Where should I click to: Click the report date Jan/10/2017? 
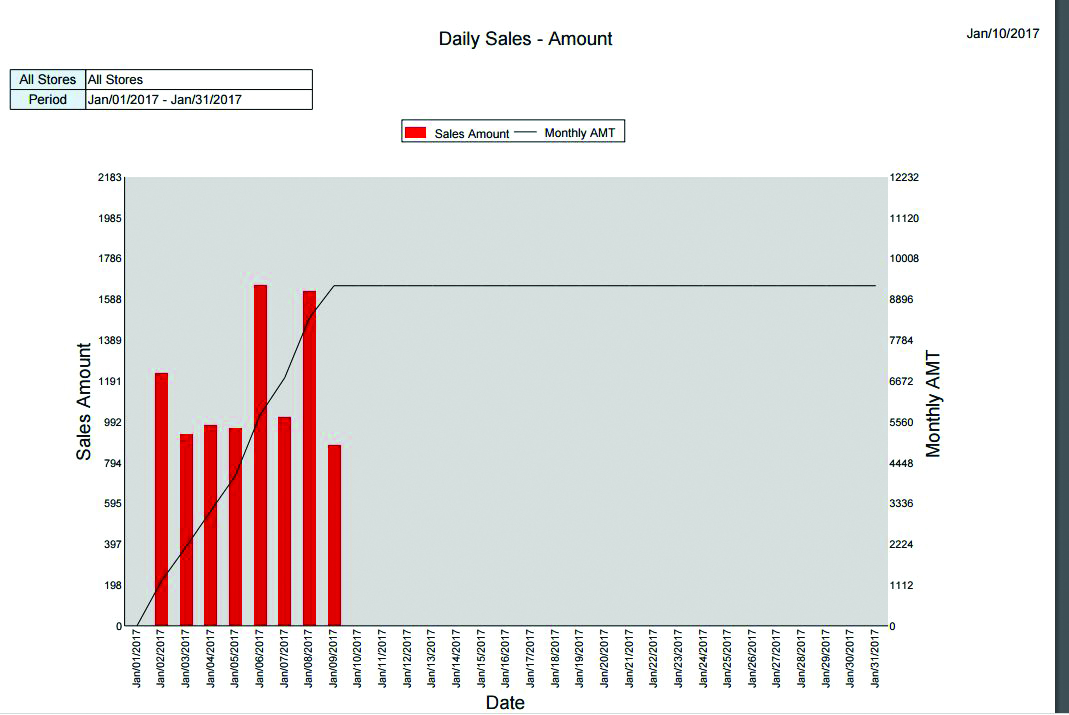[1003, 33]
